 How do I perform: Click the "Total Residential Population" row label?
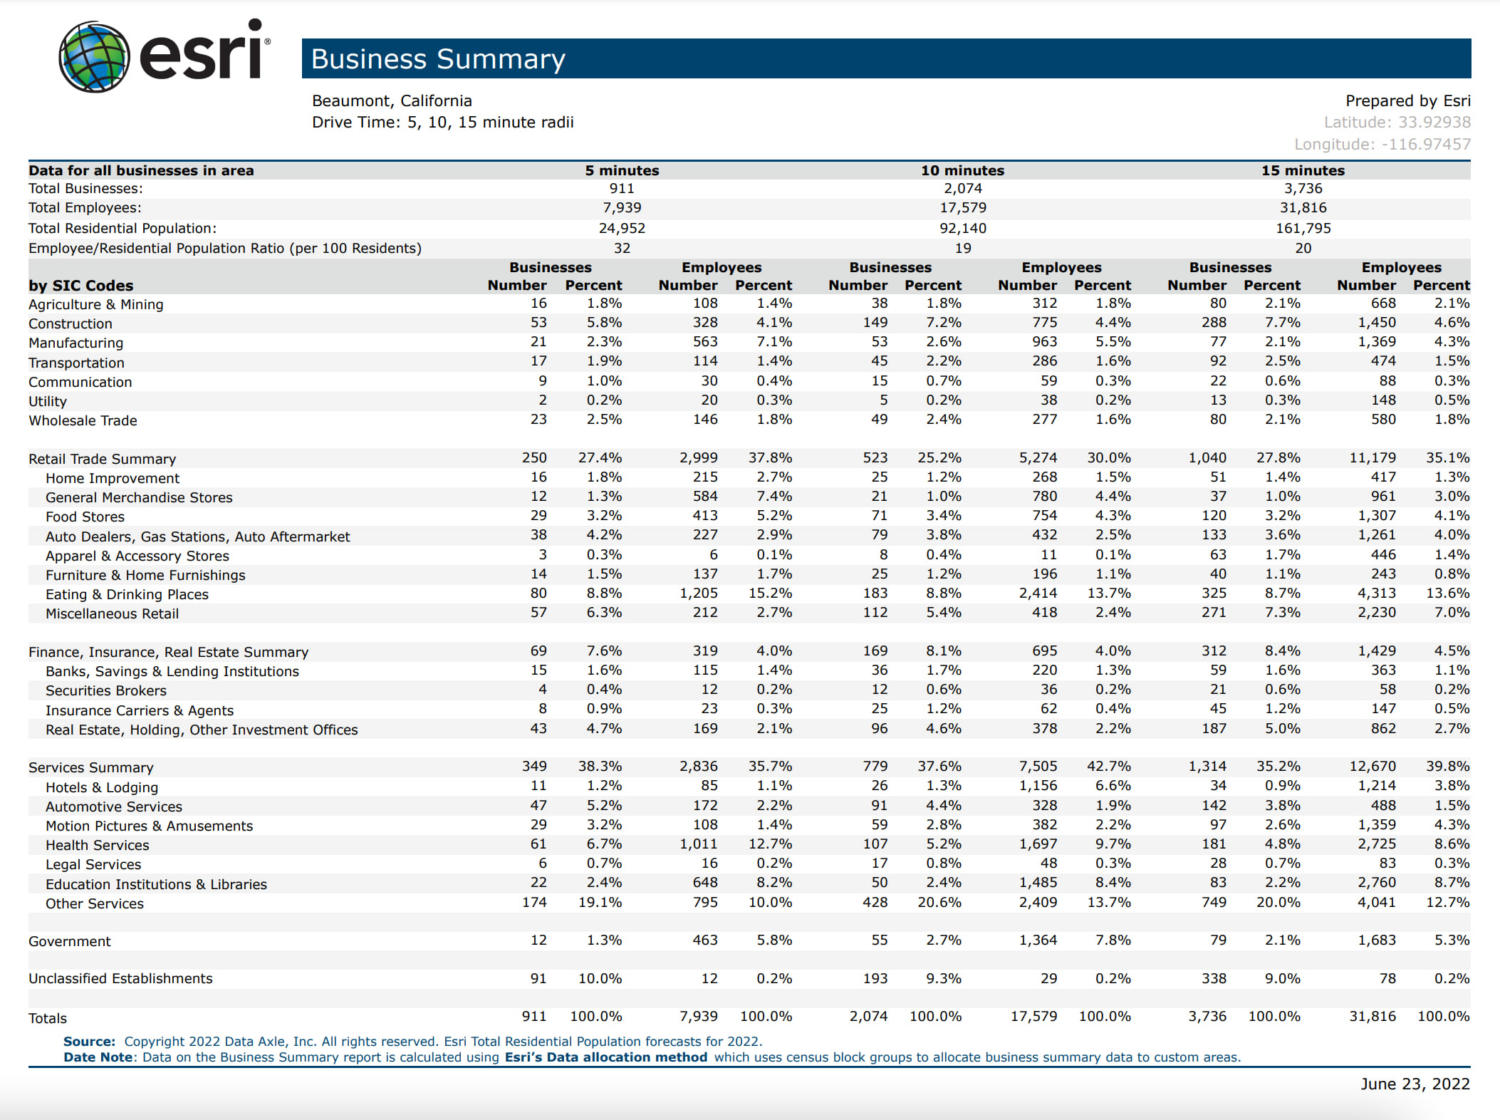tap(123, 227)
